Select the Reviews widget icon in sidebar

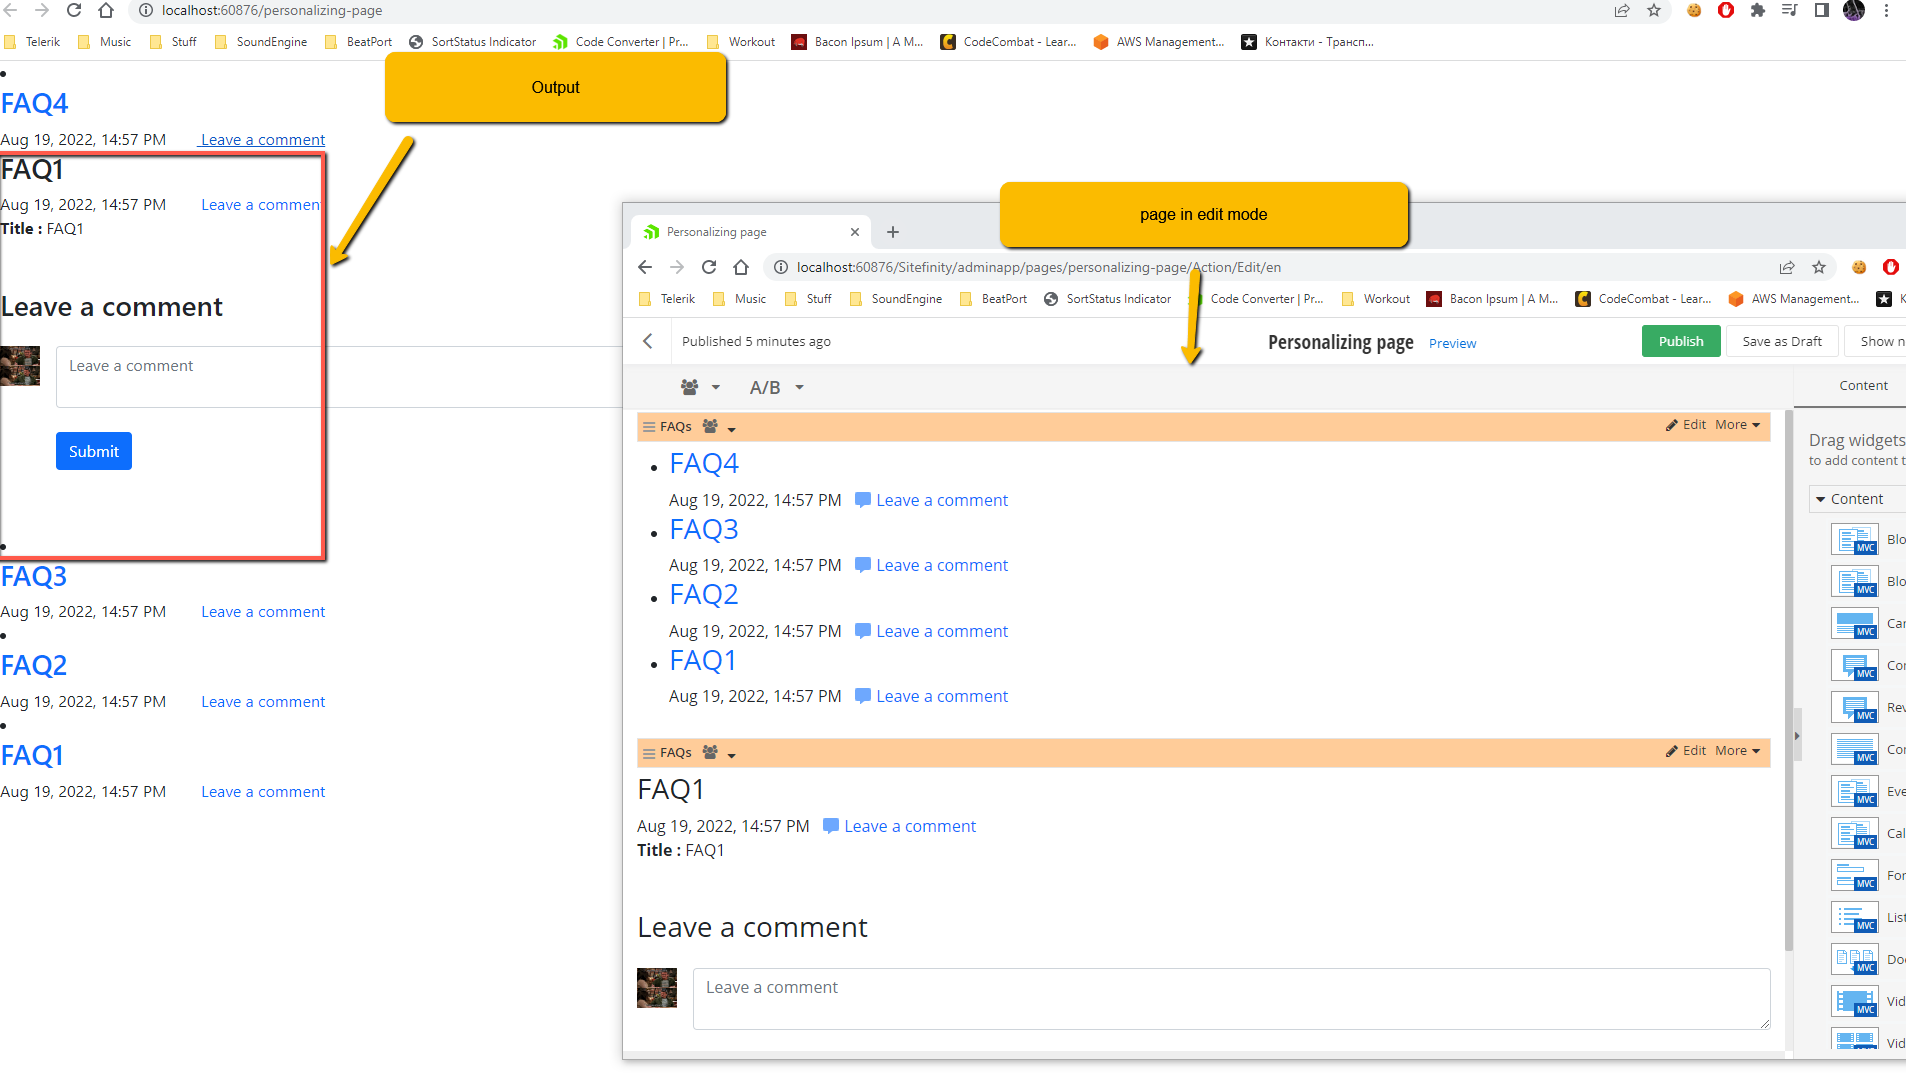point(1854,707)
